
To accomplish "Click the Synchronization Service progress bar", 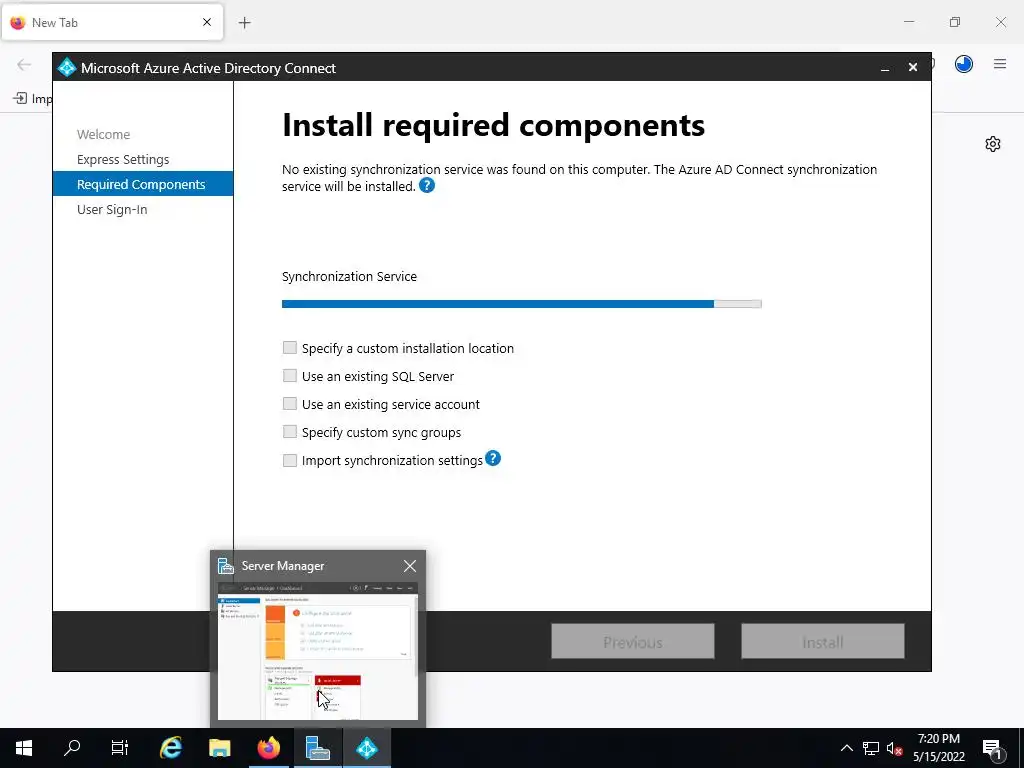I will 521,304.
